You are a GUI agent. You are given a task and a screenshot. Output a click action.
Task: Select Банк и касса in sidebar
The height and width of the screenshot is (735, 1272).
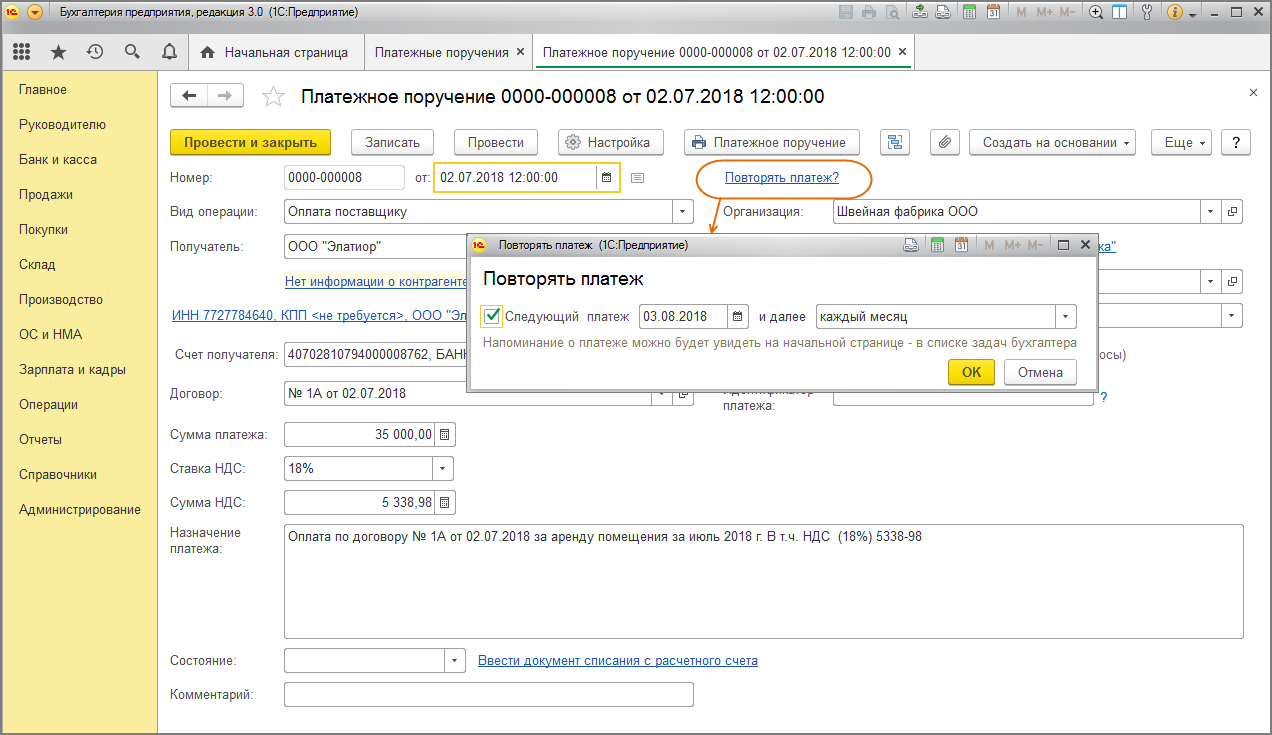point(58,160)
